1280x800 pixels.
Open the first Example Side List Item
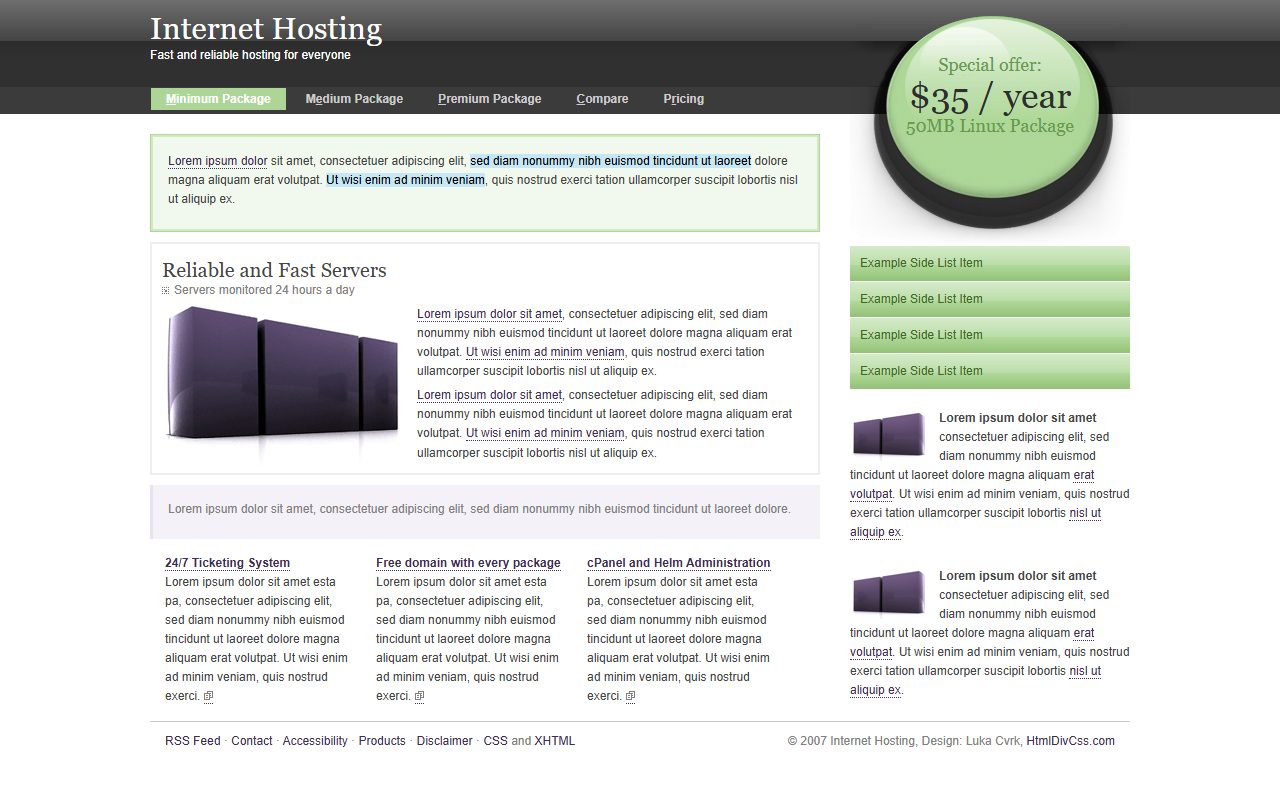tap(990, 263)
